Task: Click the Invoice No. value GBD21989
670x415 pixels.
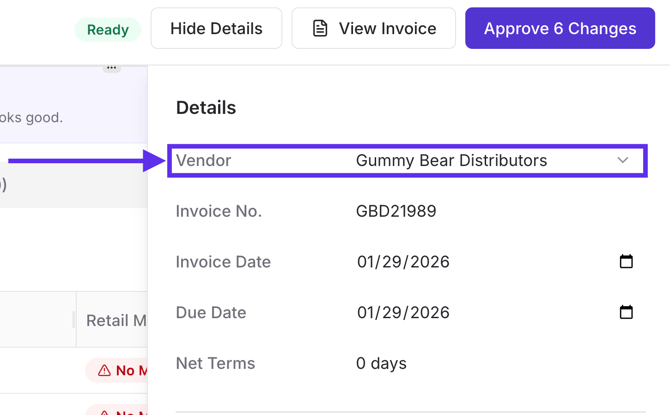Action: click(396, 211)
